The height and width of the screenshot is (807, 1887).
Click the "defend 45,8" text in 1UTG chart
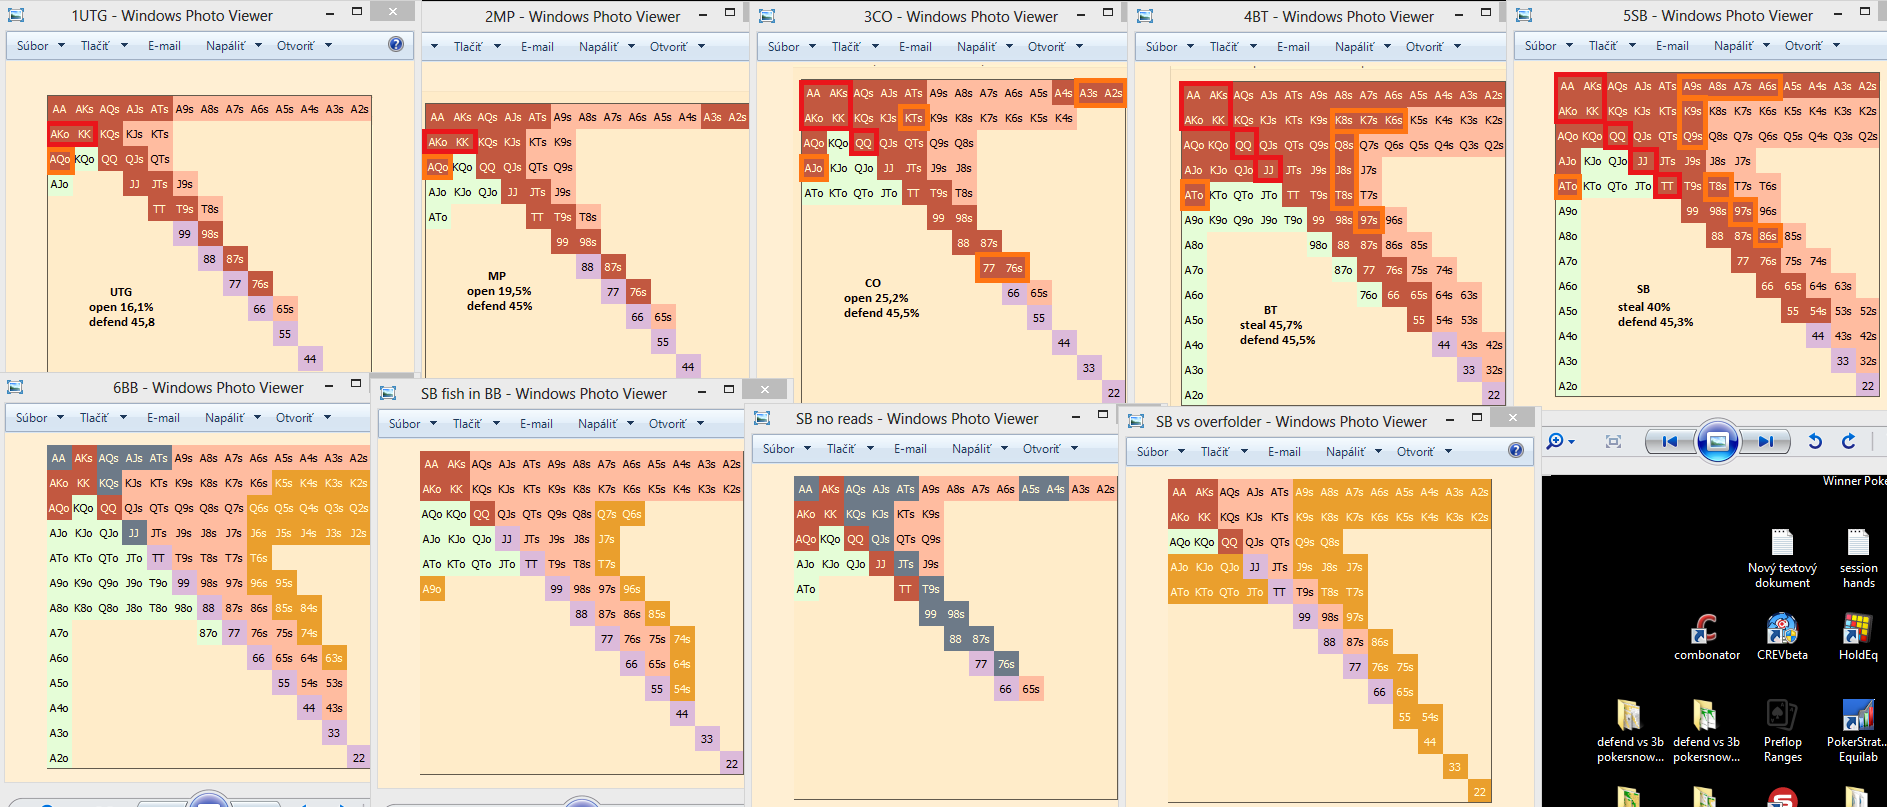(122, 322)
